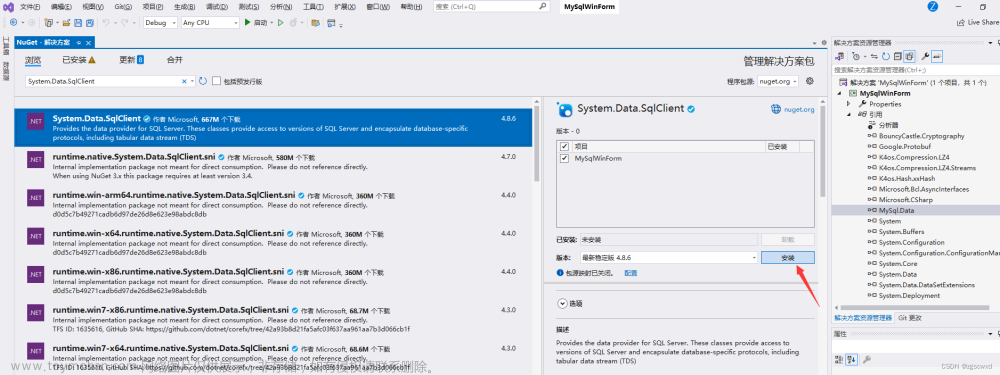Click the user account avatar icon

point(932,6)
